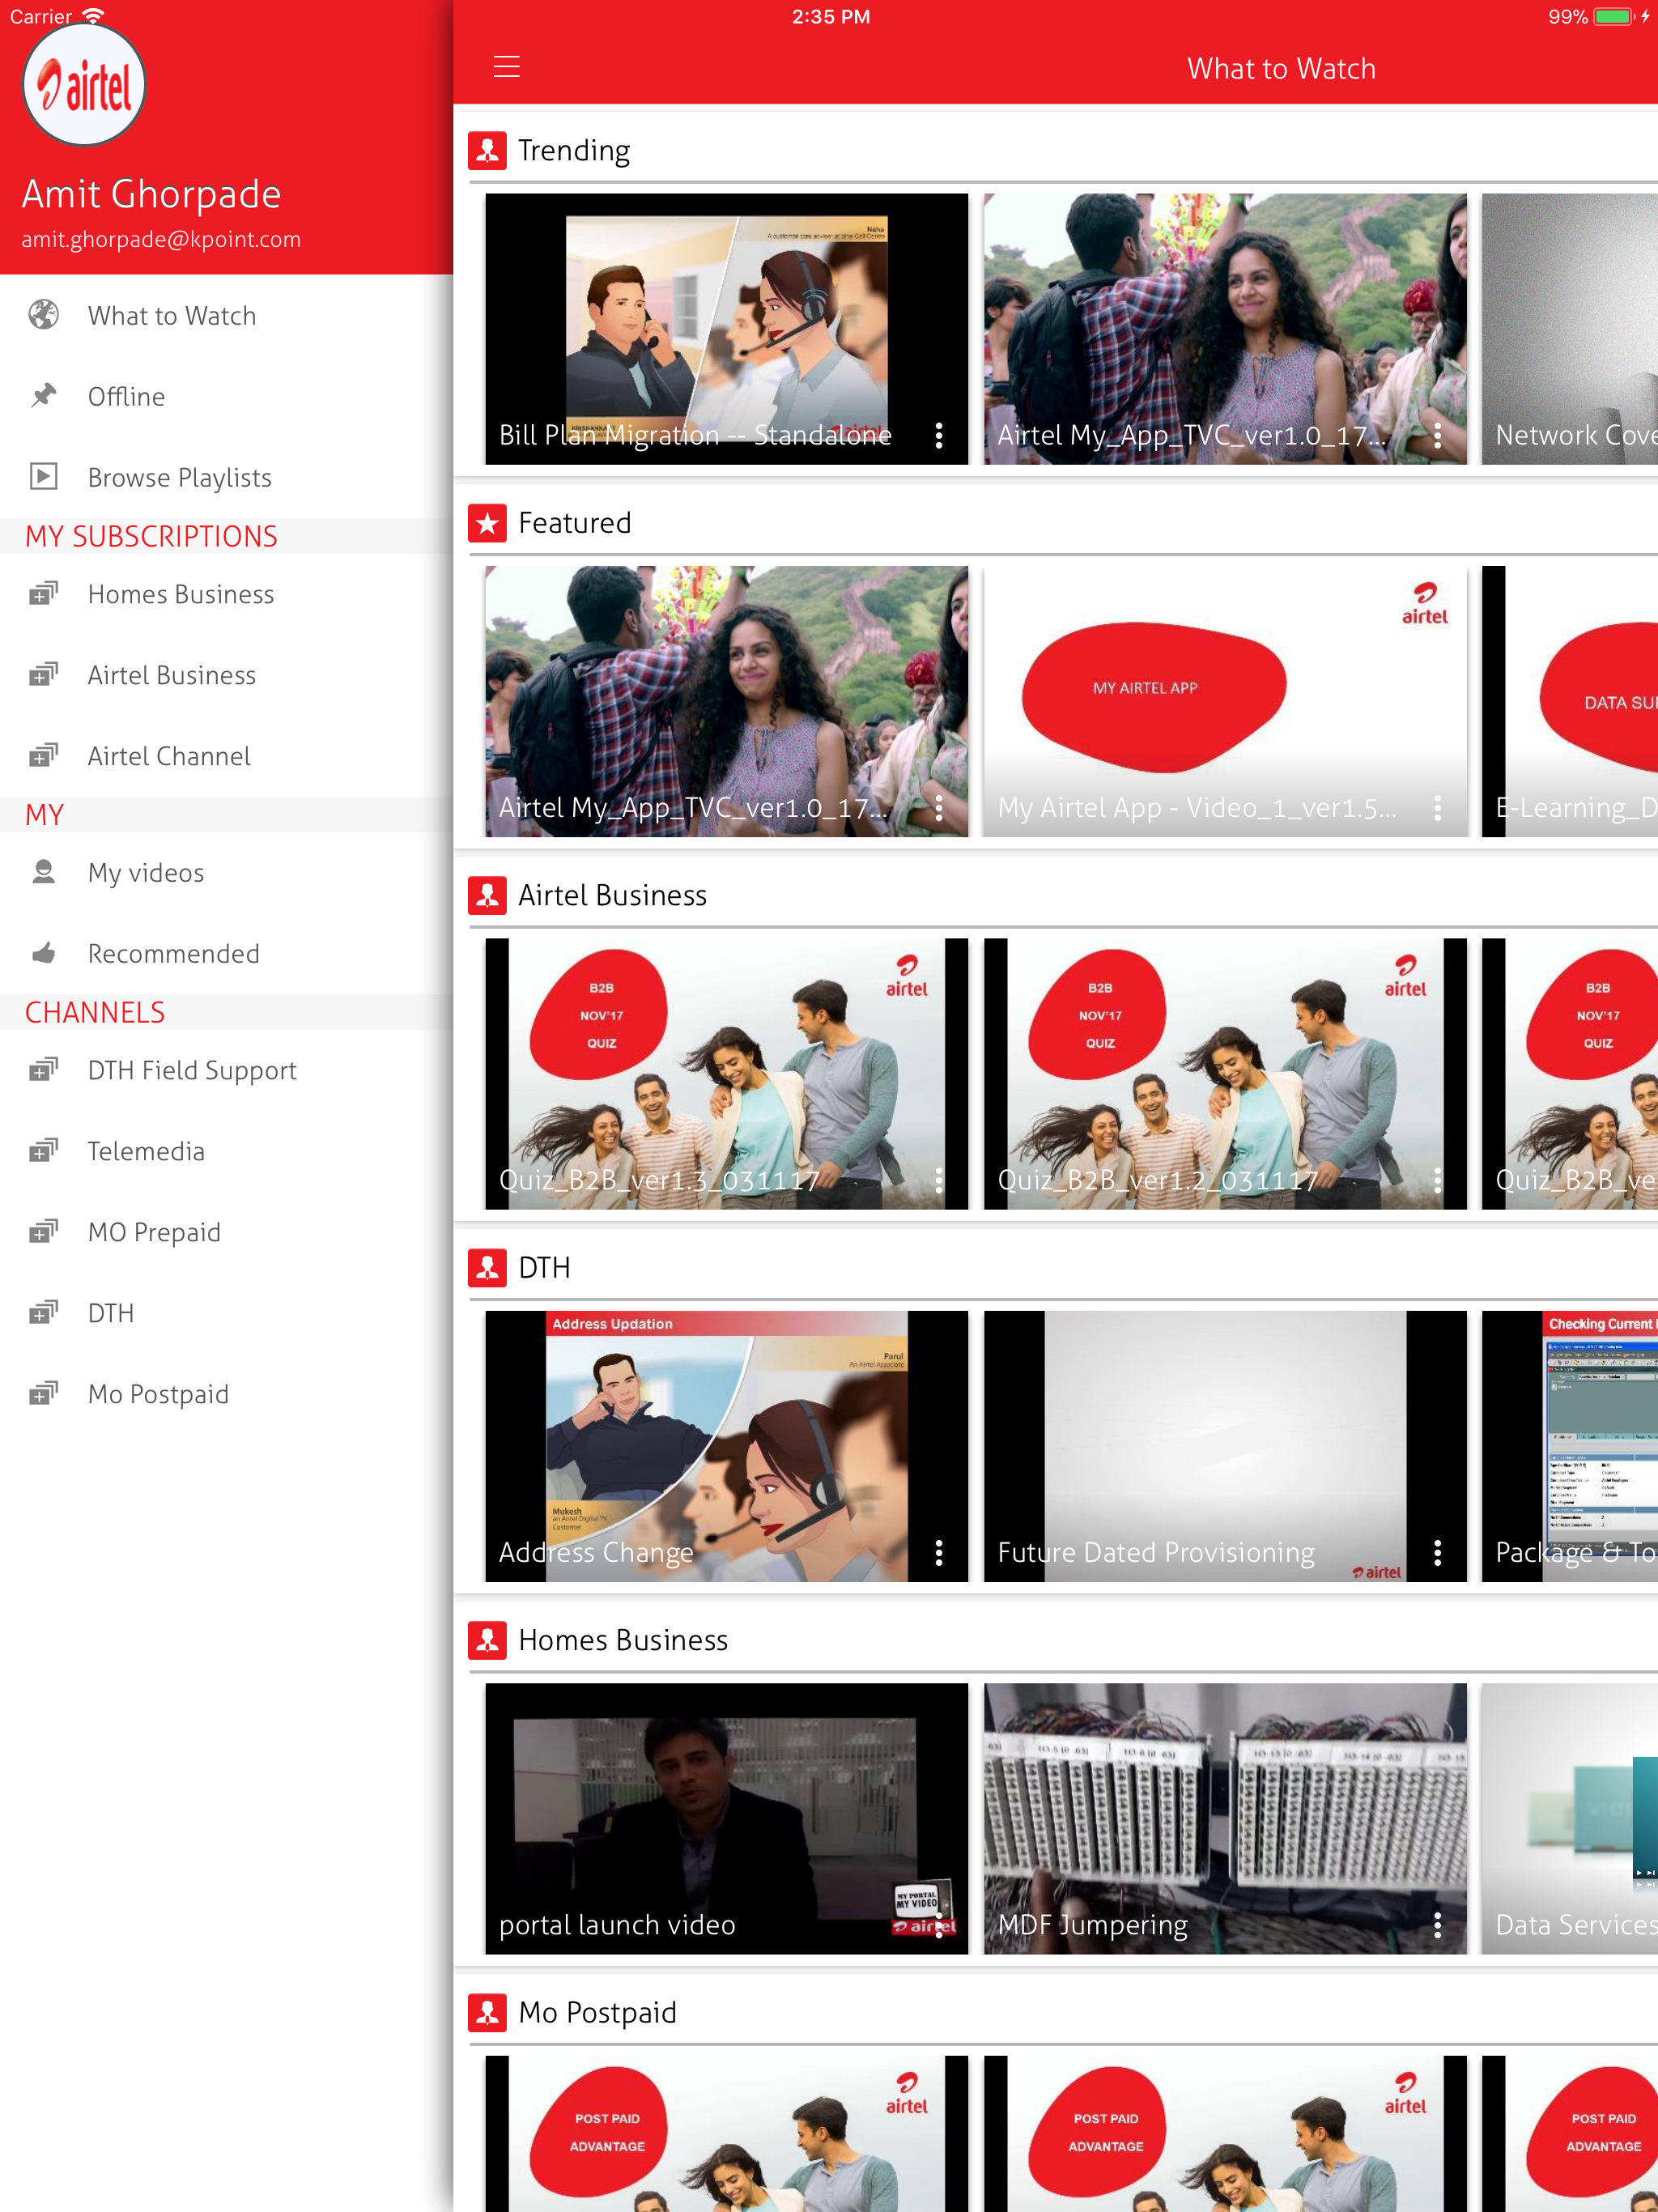Viewport: 1658px width, 2212px height.
Task: Open Telemedia channel
Action: [x=226, y=1151]
